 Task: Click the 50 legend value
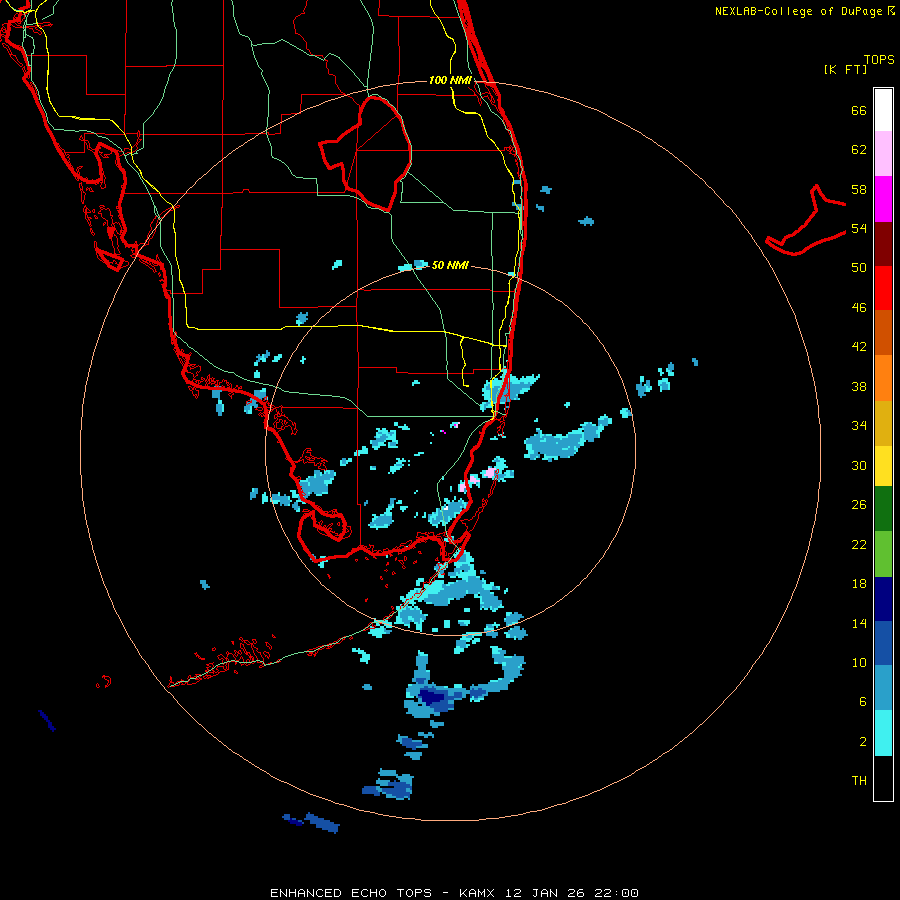859,268
